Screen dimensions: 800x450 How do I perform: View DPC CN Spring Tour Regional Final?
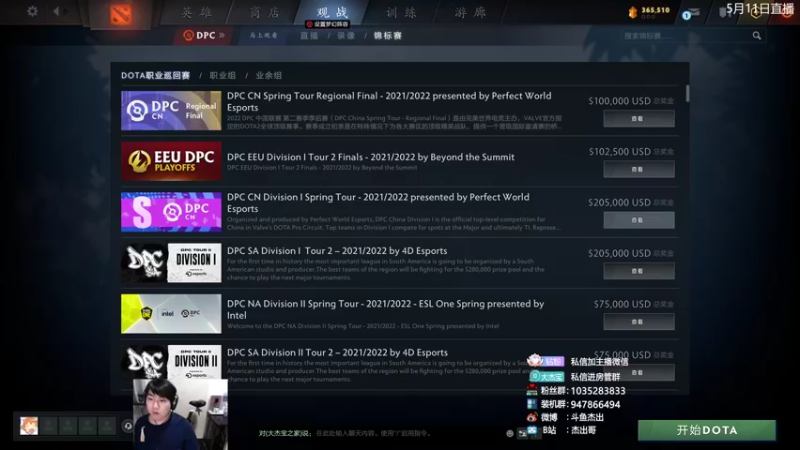[x=639, y=118]
